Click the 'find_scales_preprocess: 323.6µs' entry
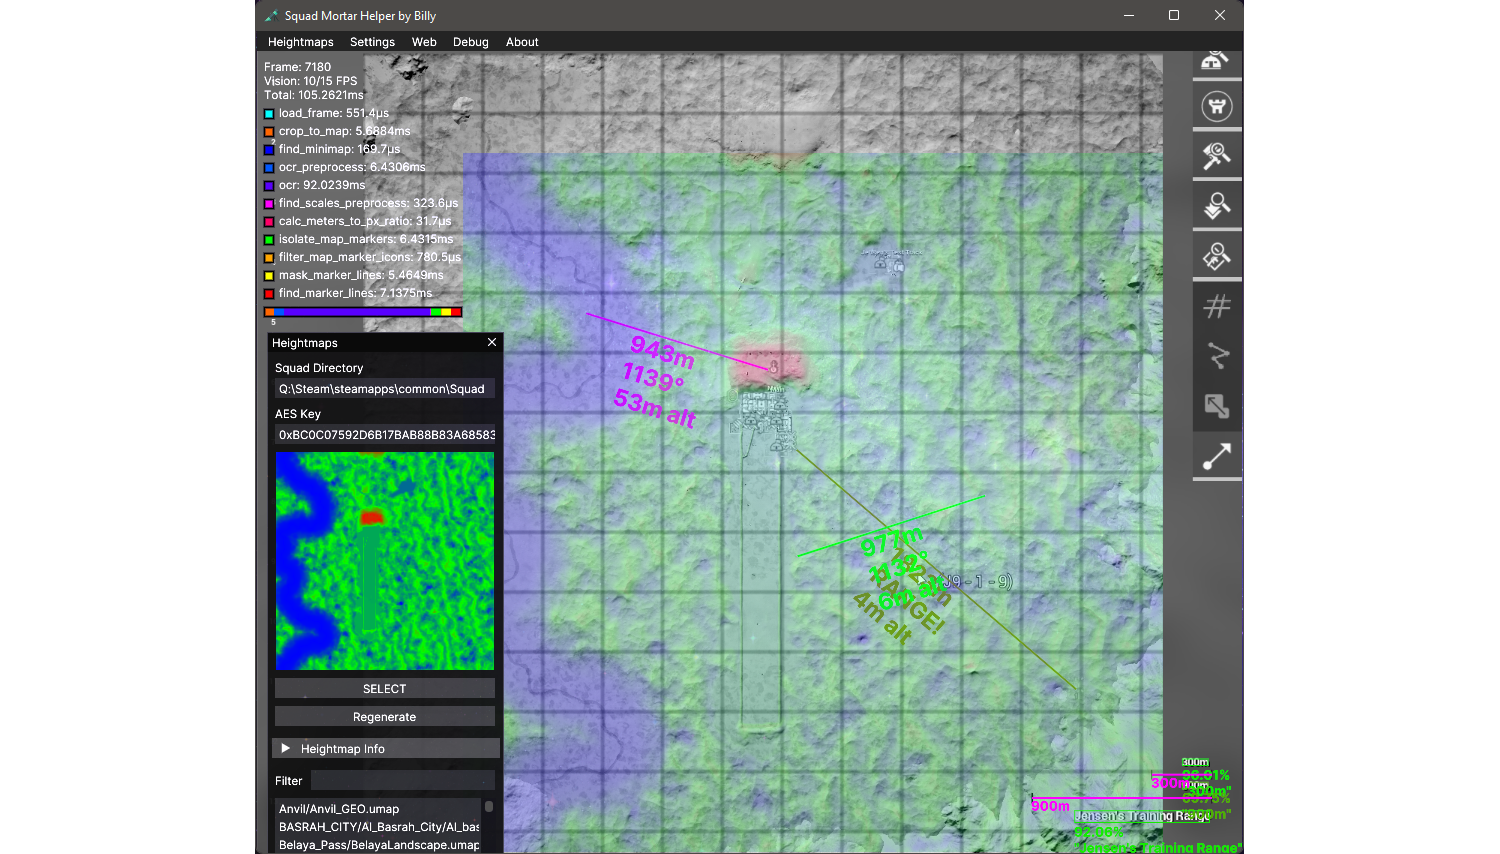 [x=368, y=203]
